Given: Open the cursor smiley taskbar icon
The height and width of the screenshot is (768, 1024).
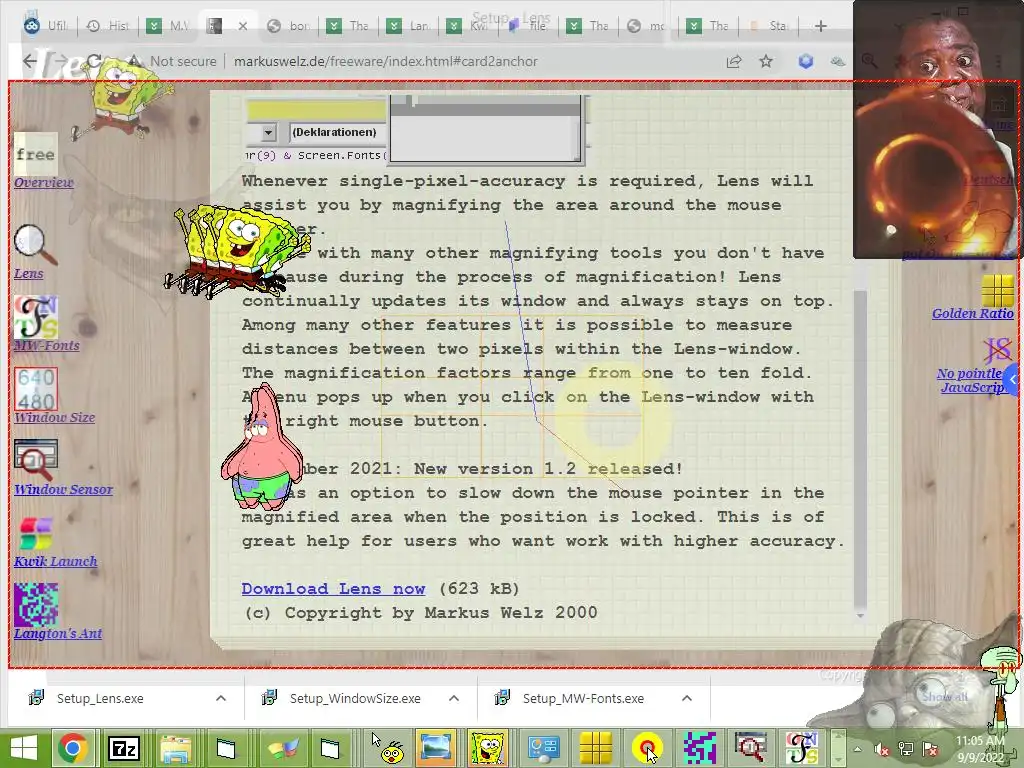Looking at the screenshot, I should (x=387, y=748).
